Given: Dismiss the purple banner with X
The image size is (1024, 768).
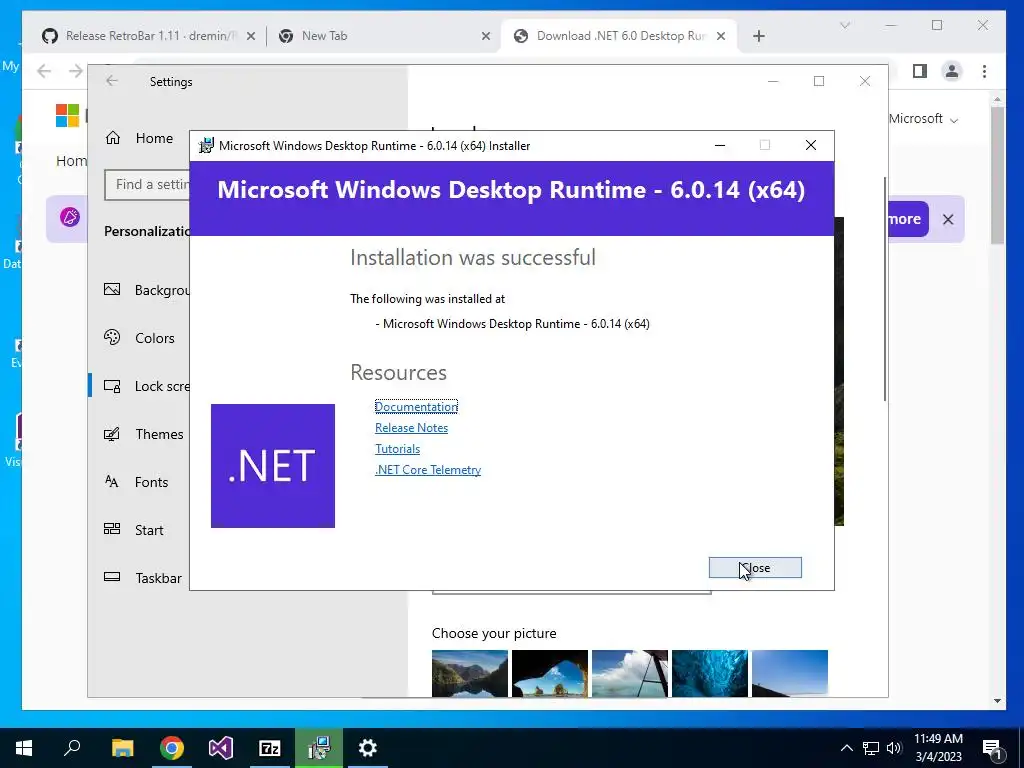Looking at the screenshot, I should pyautogui.click(x=948, y=219).
